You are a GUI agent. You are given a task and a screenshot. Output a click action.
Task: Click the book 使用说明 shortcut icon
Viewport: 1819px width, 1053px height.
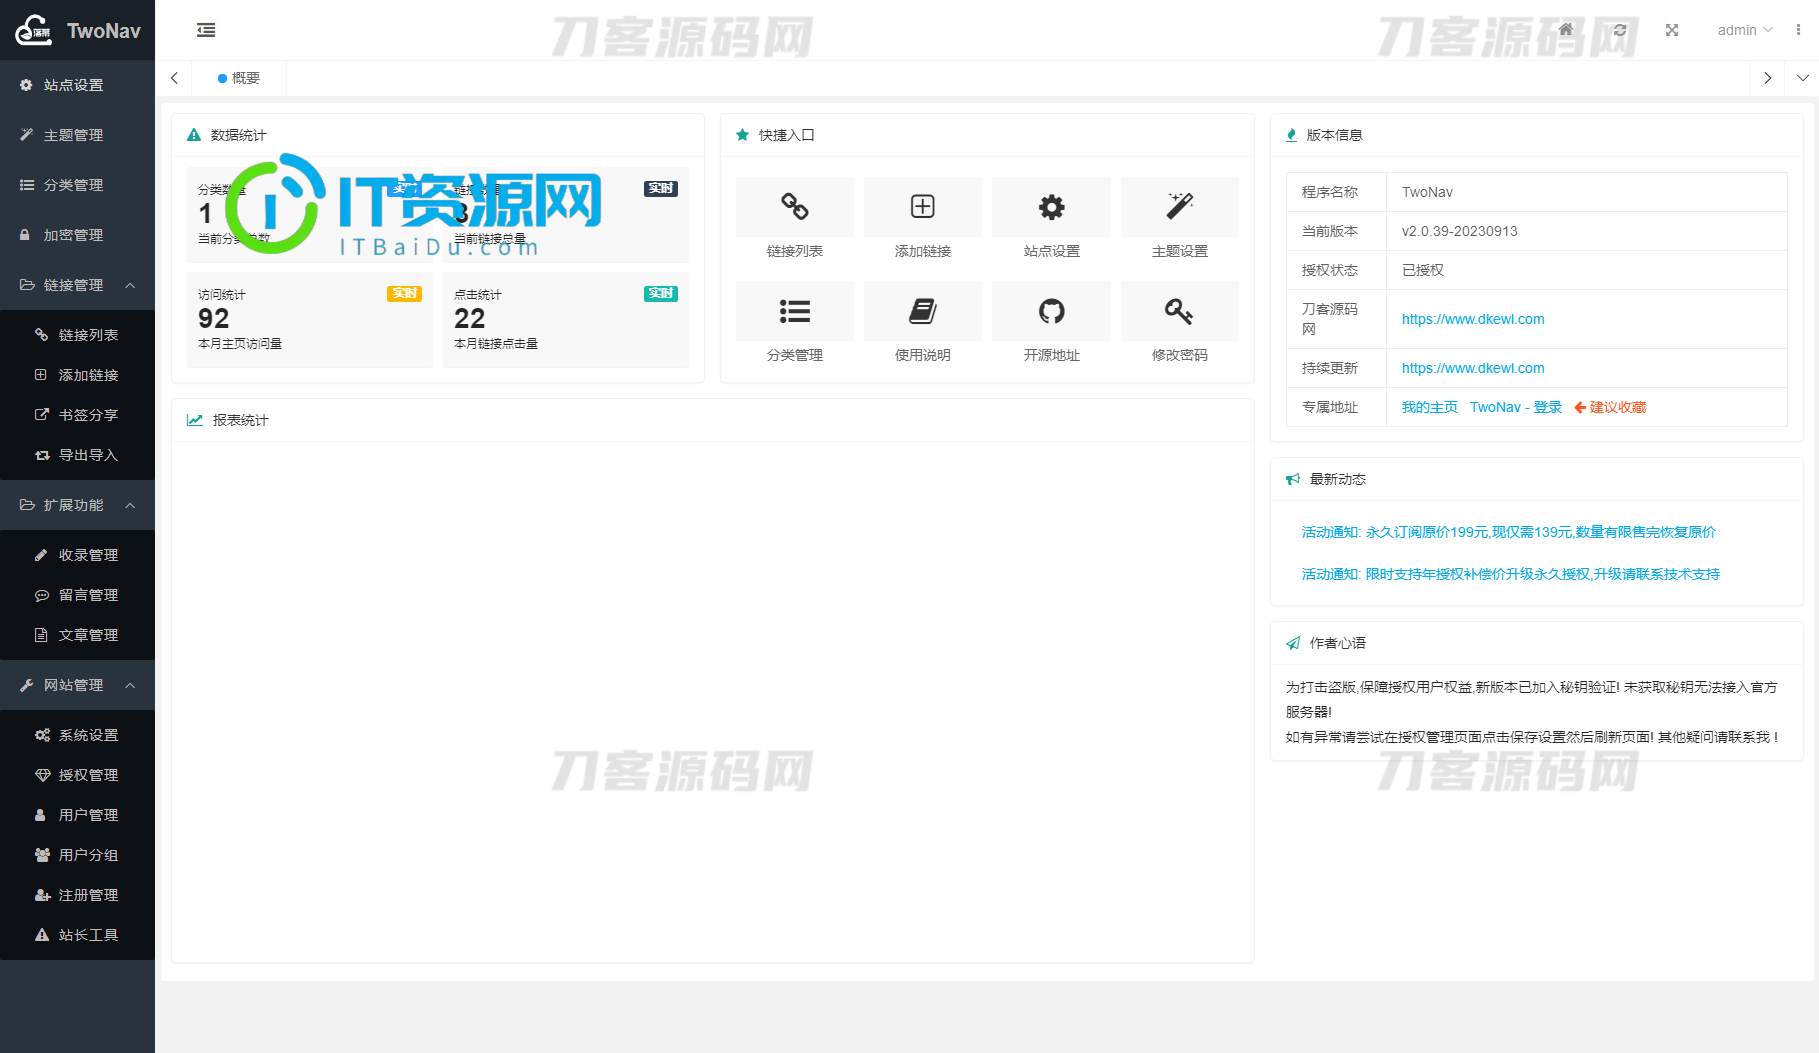923,311
